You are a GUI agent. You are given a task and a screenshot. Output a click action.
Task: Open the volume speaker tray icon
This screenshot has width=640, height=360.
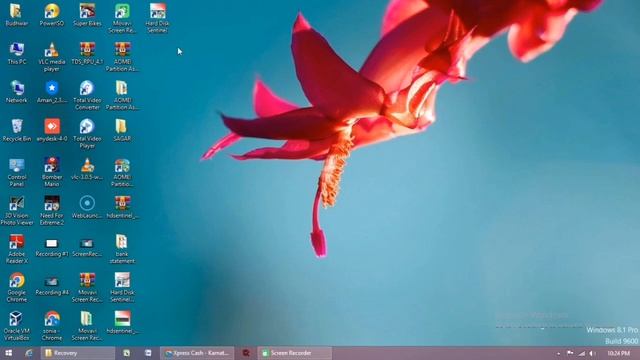pos(591,353)
